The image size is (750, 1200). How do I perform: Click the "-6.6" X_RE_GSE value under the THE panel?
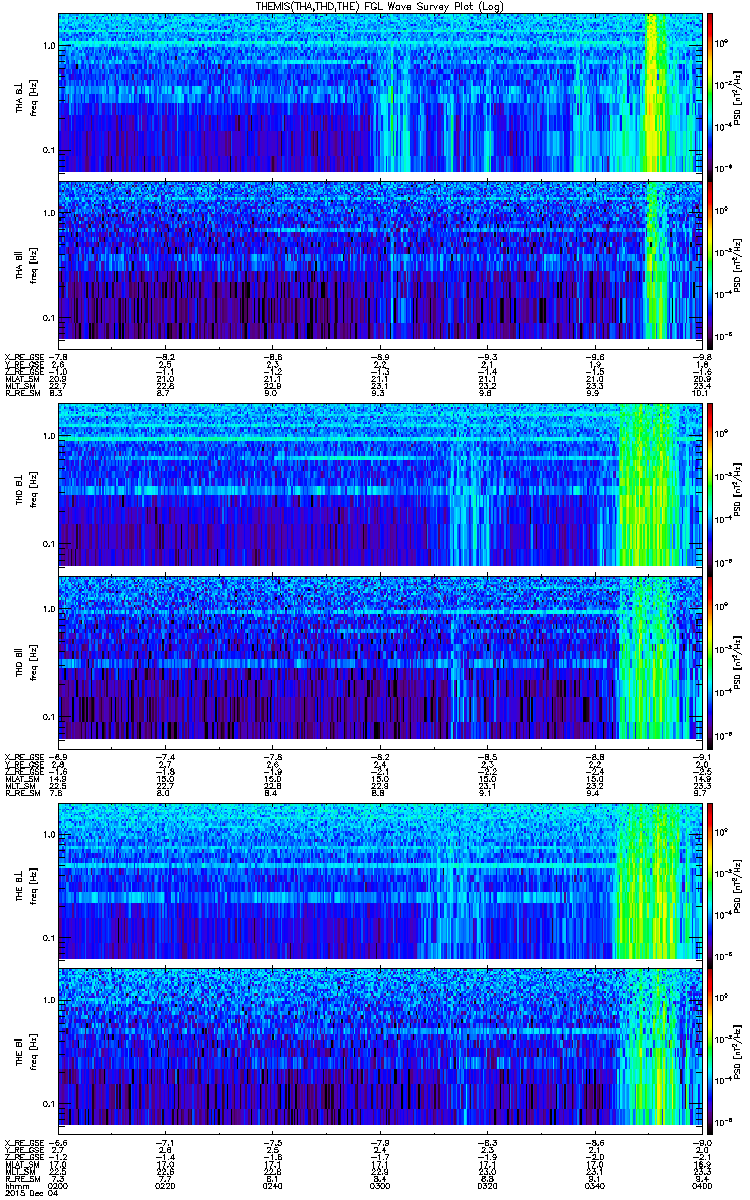point(60,1143)
